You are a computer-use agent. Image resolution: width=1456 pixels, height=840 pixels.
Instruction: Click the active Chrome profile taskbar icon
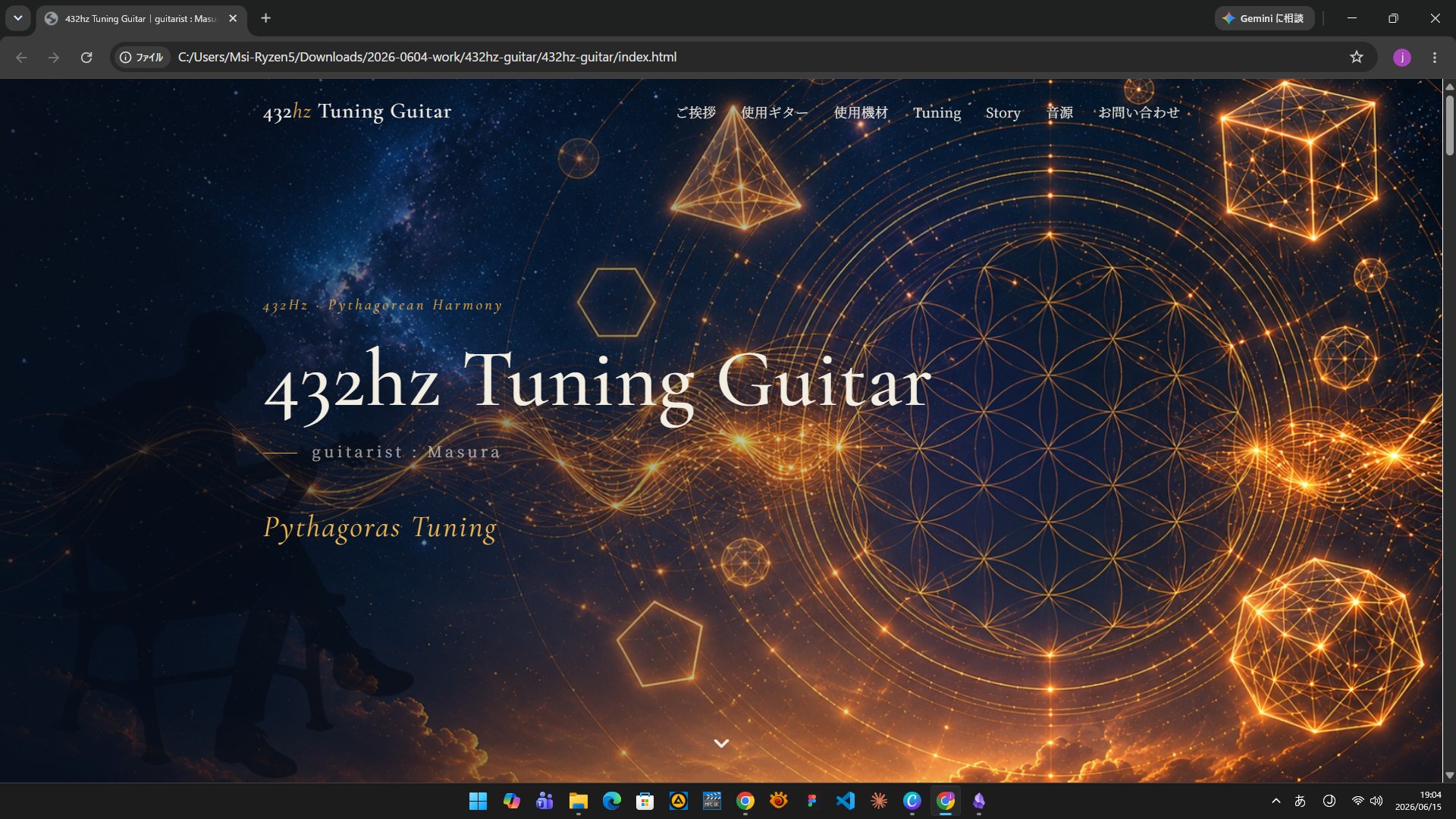pos(945,801)
